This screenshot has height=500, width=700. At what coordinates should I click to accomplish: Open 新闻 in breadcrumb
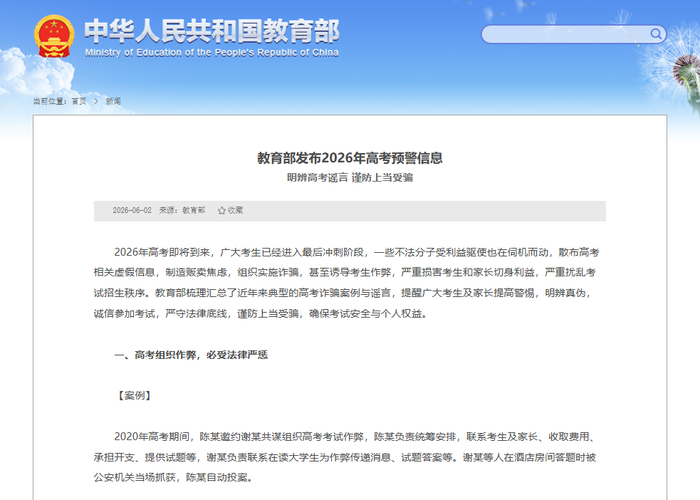click(113, 101)
